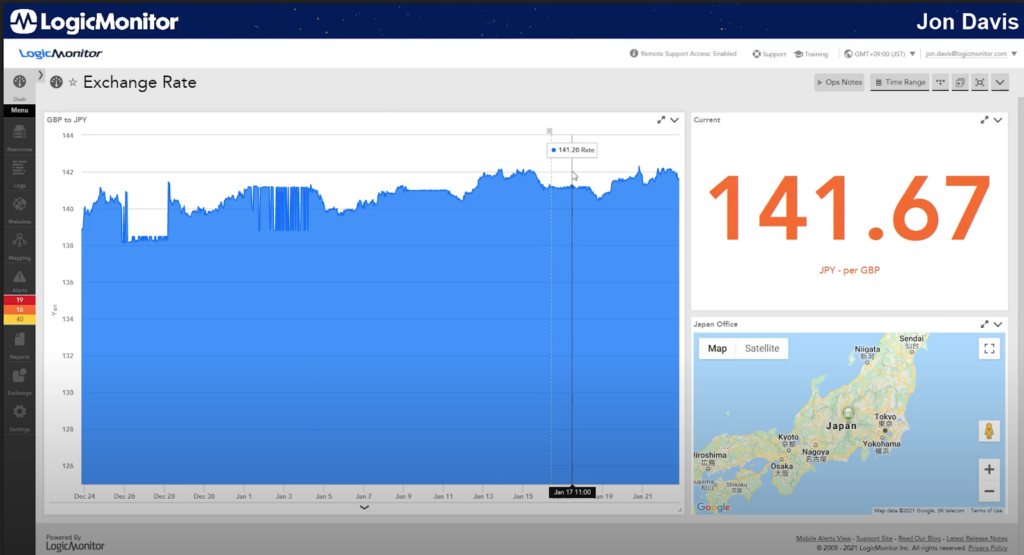This screenshot has width=1024, height=555.
Task: Click the Ops Notes button
Action: click(839, 82)
